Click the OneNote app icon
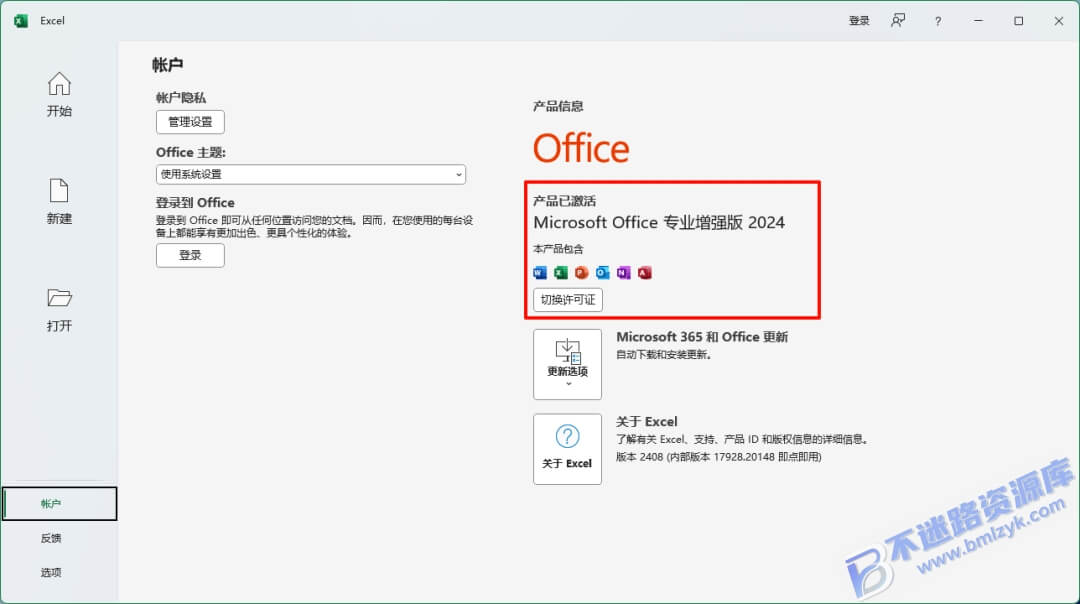The width and height of the screenshot is (1080, 604). (x=623, y=273)
